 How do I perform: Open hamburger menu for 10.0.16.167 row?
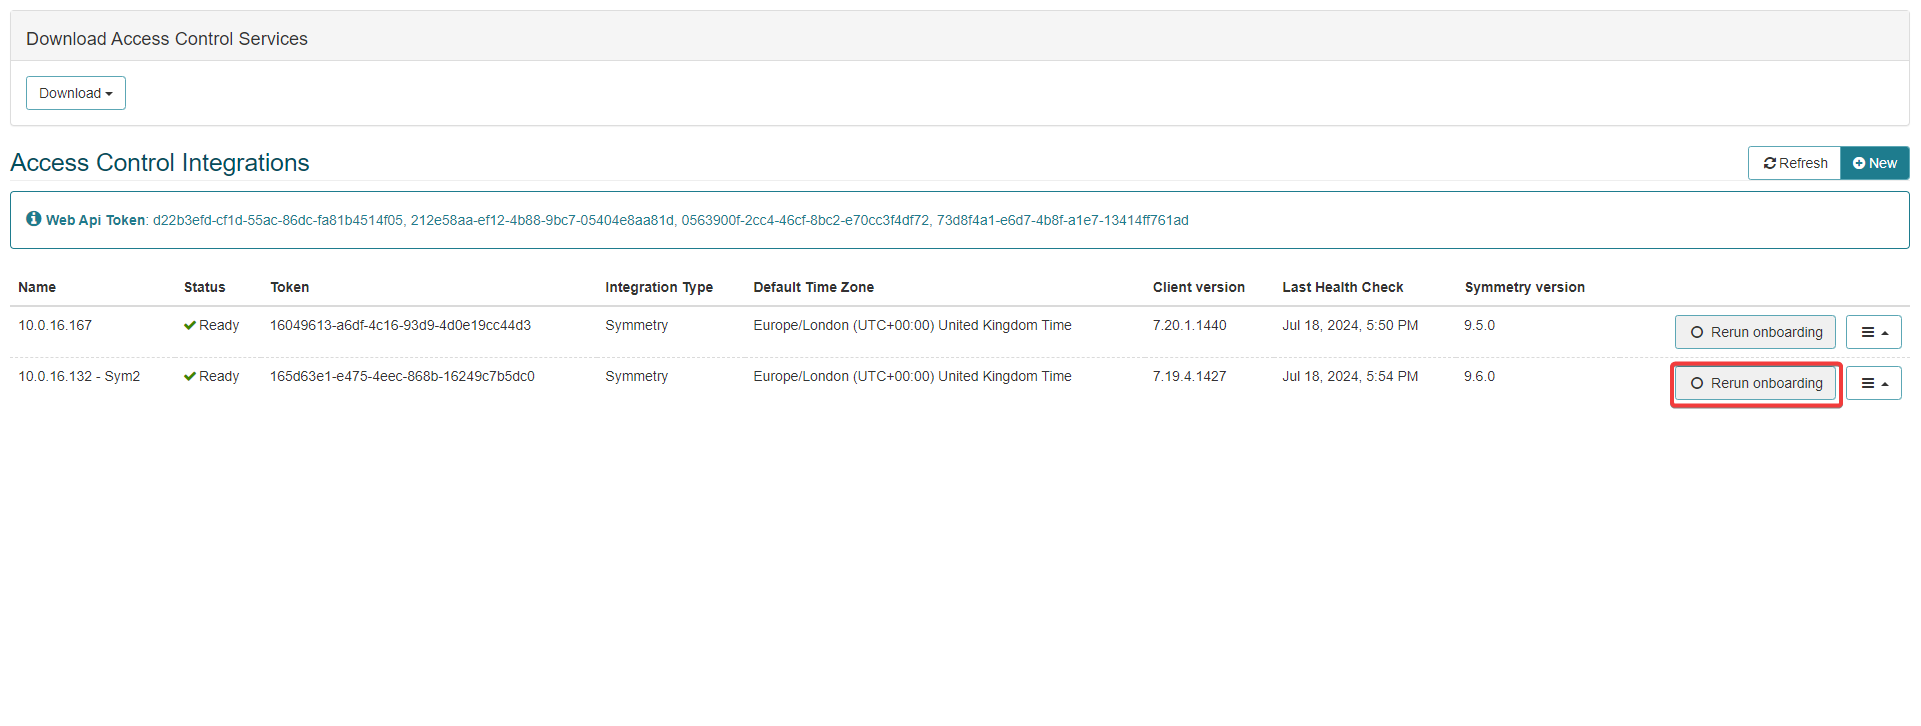coord(1873,332)
